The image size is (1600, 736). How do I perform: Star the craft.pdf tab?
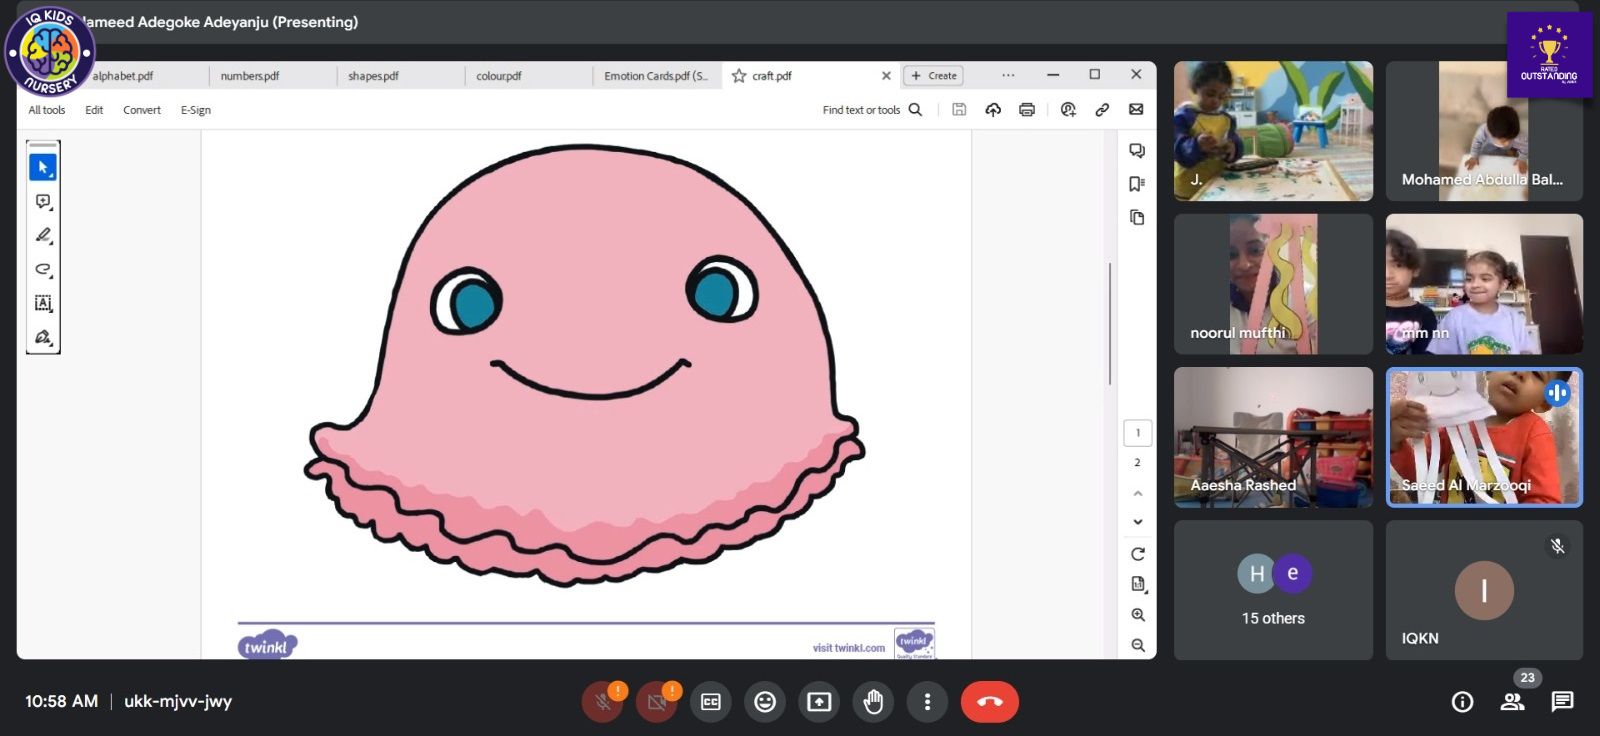click(739, 76)
